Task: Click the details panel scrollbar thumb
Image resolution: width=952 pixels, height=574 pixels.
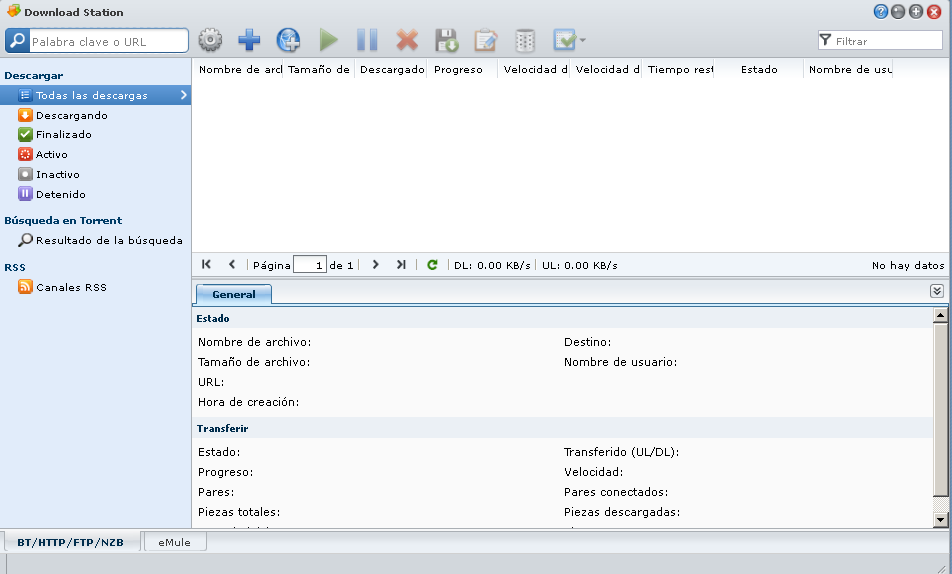Action: pos(940,410)
